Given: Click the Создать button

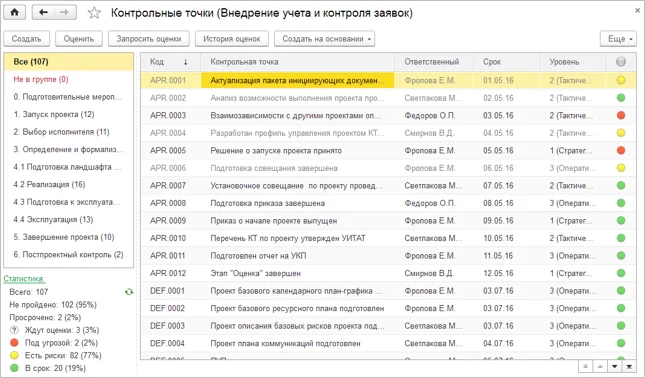Looking at the screenshot, I should pos(26,39).
